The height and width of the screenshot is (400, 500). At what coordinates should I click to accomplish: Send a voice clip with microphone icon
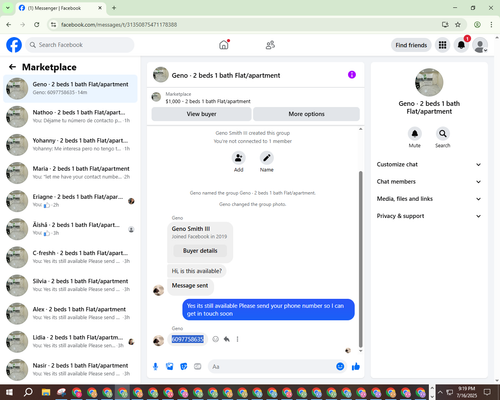click(x=155, y=367)
